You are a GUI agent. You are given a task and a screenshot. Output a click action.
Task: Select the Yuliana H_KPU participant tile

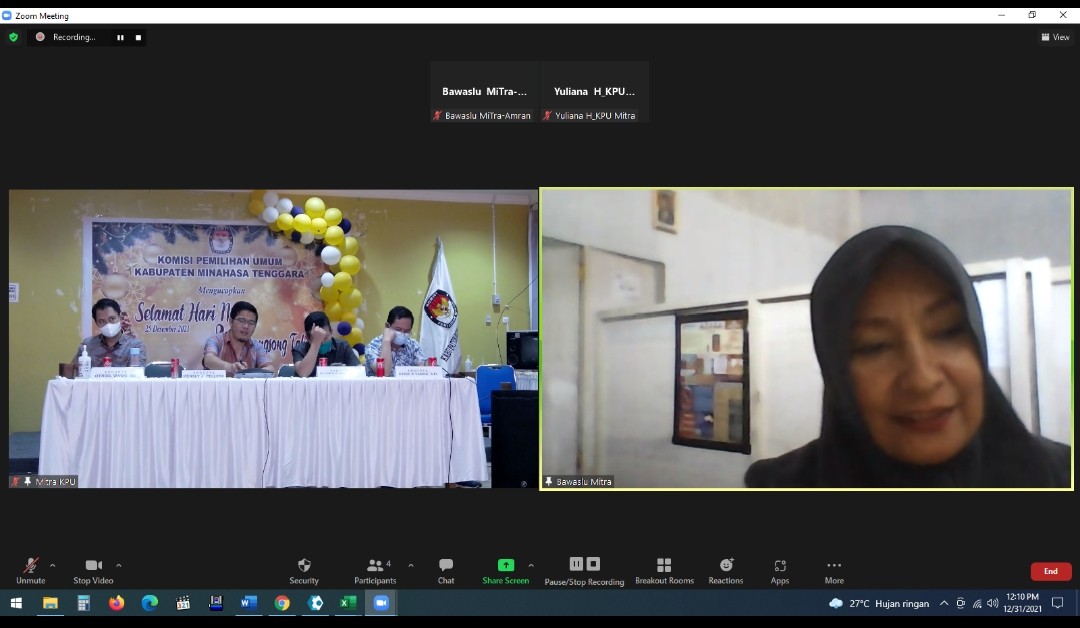pos(595,92)
